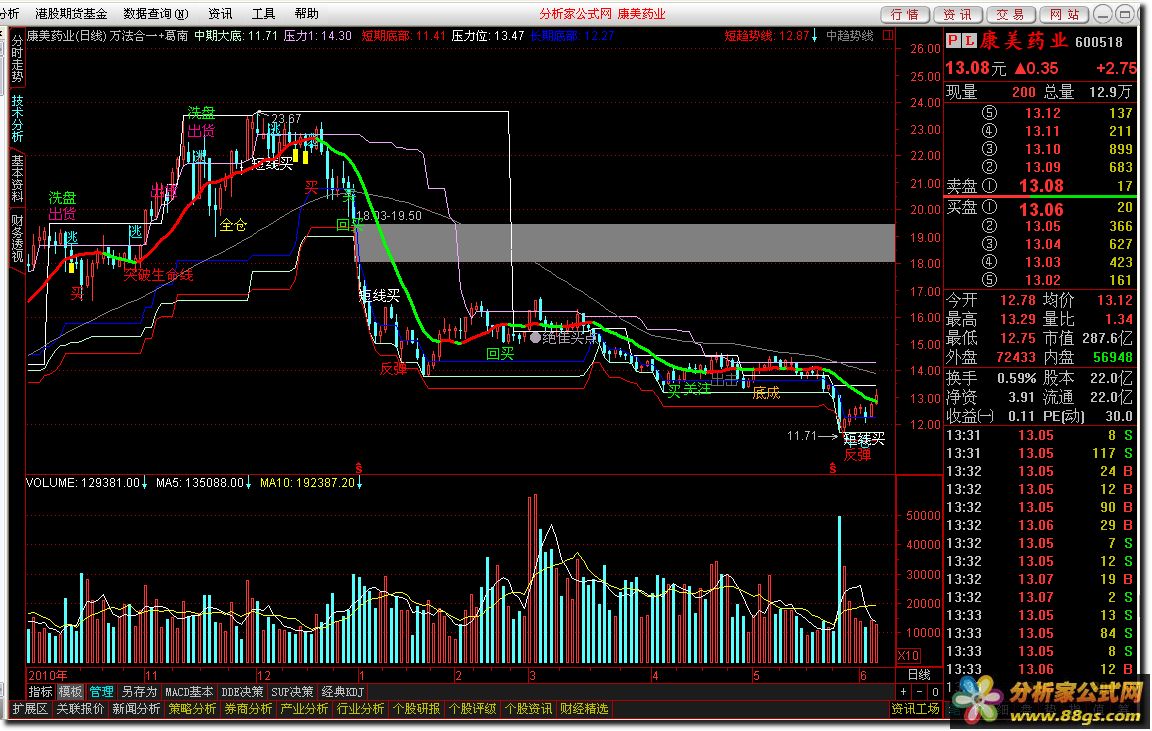Click the 今开 value 12.78

(x=1018, y=300)
